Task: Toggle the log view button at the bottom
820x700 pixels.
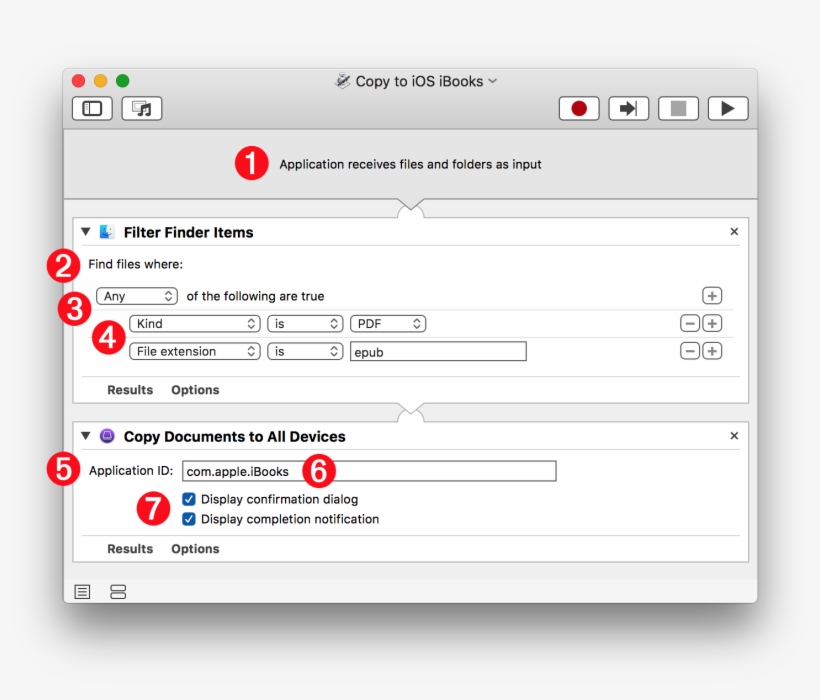Action: pyautogui.click(x=83, y=592)
